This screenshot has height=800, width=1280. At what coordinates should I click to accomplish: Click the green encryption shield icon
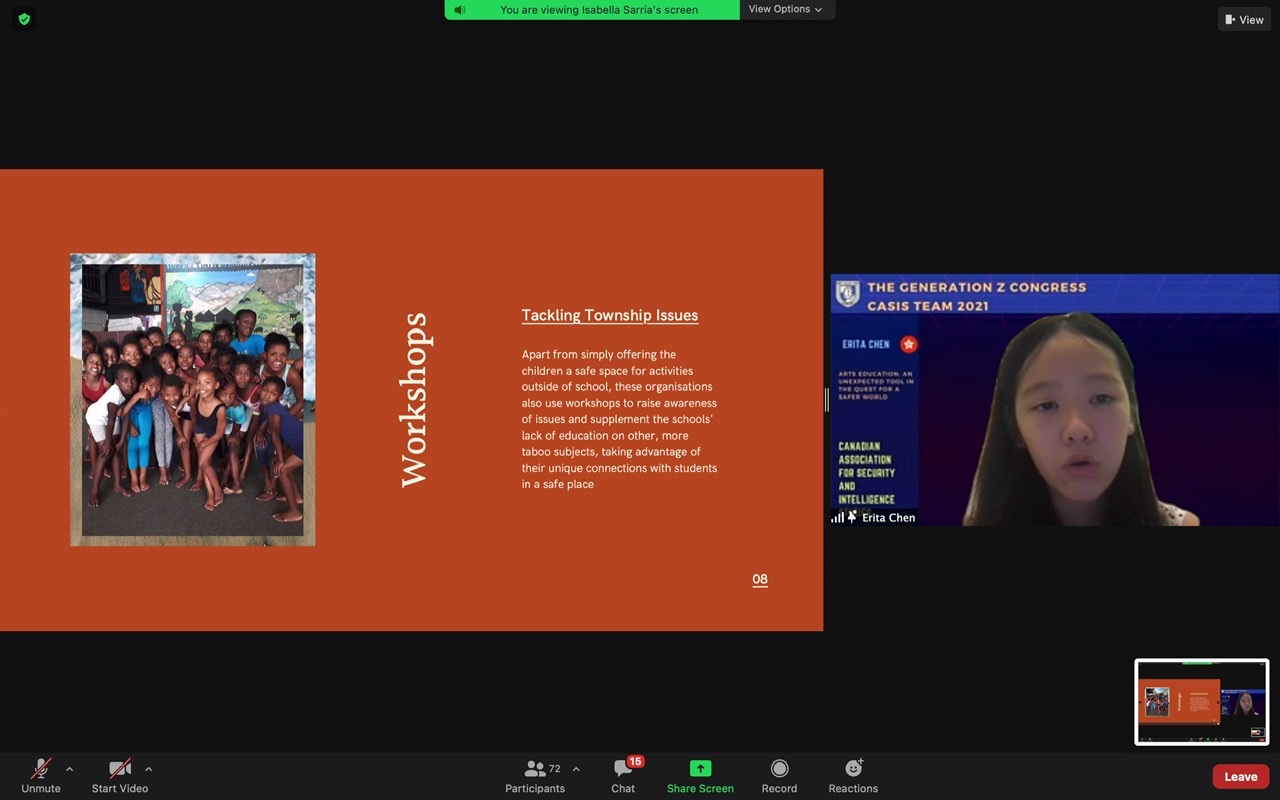coord(24,19)
